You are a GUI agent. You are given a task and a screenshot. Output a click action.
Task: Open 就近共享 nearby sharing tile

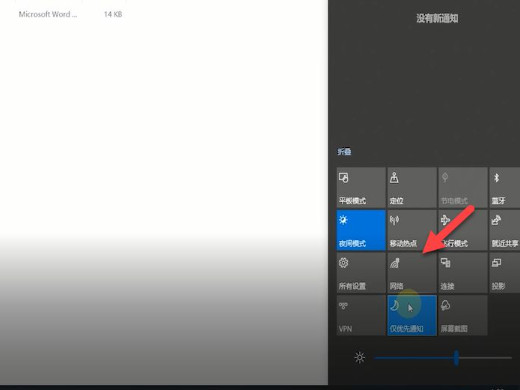point(504,230)
